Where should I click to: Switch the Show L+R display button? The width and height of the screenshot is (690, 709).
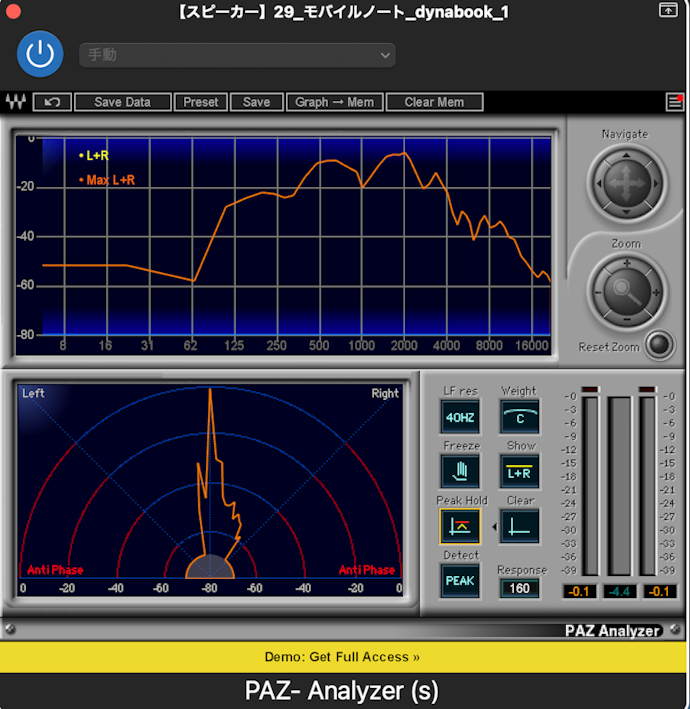pyautogui.click(x=520, y=472)
